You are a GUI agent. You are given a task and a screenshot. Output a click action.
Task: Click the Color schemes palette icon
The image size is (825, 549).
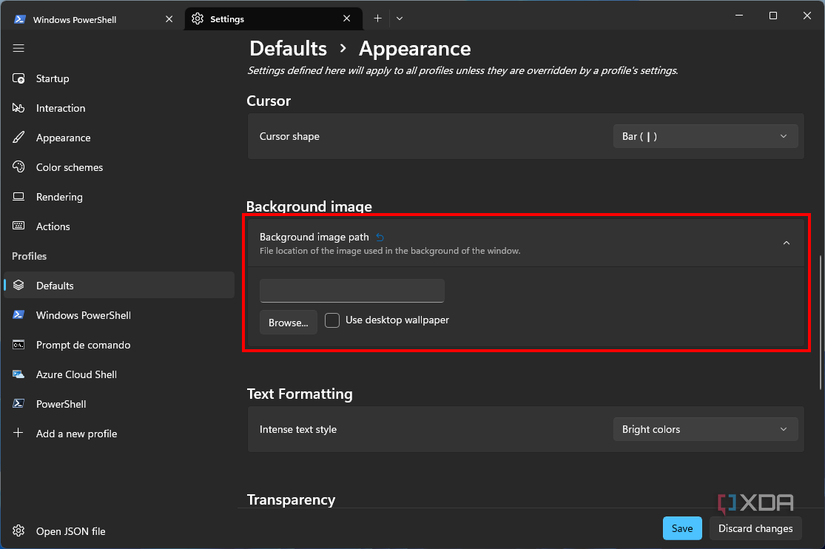18,167
